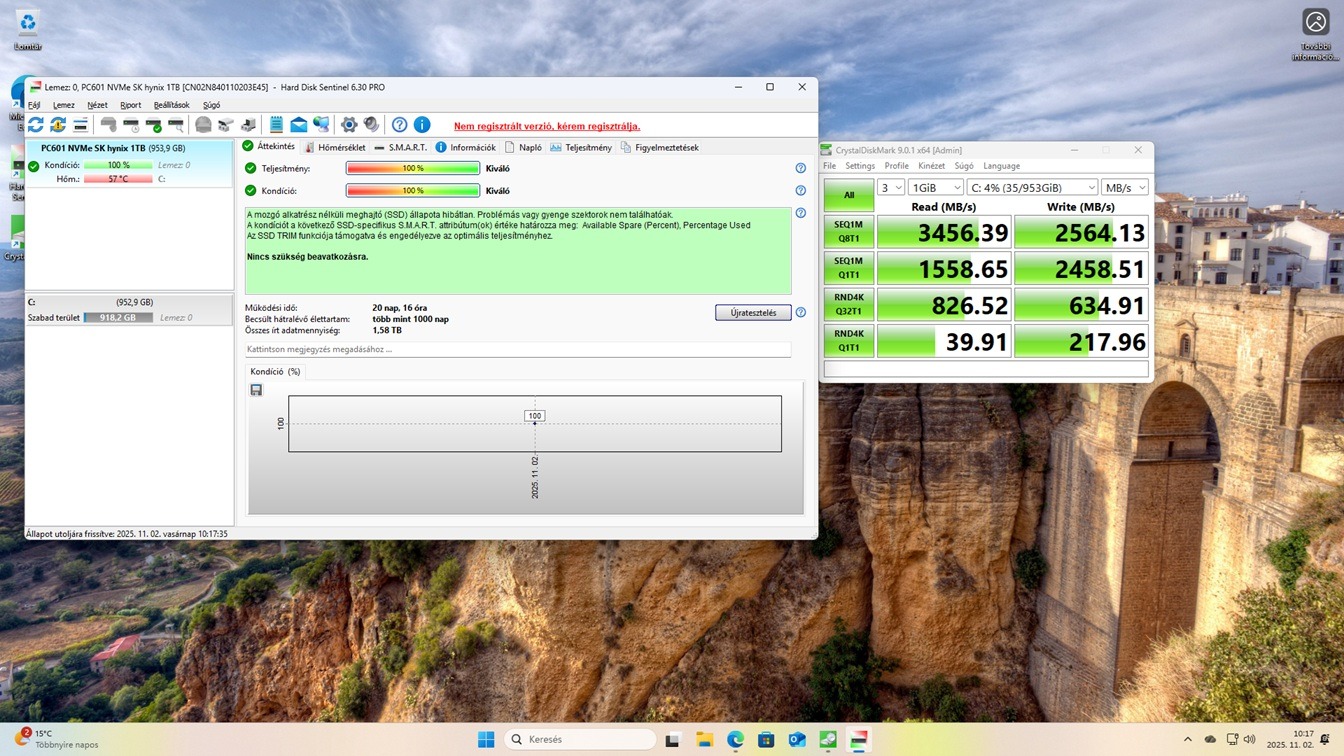Switch to the Információk tab
Viewport: 1344px width, 756px height.
pos(465,147)
